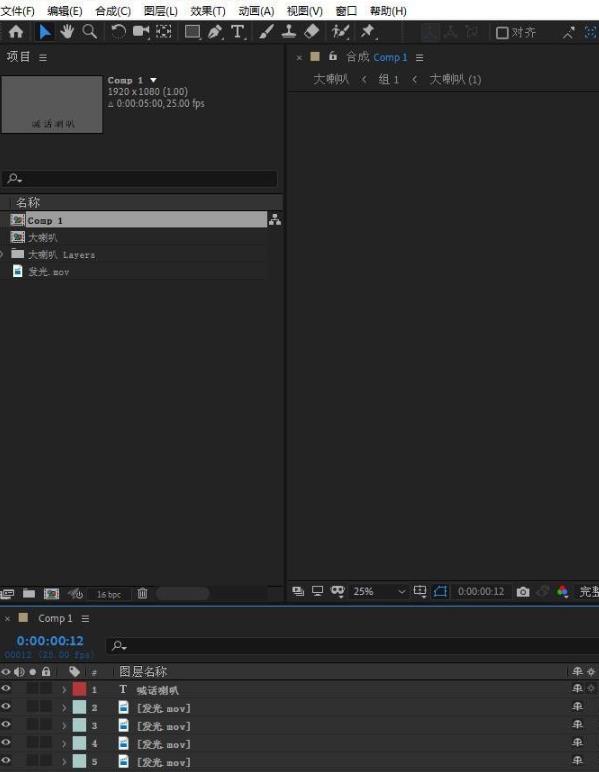
Task: Click the grid and guide options icon
Action: [420, 591]
